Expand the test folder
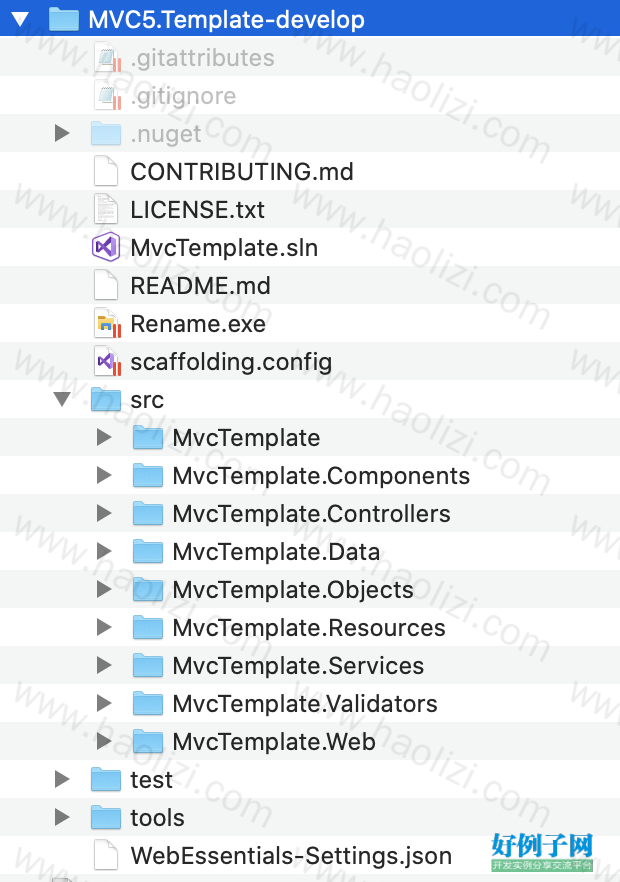 [x=62, y=780]
